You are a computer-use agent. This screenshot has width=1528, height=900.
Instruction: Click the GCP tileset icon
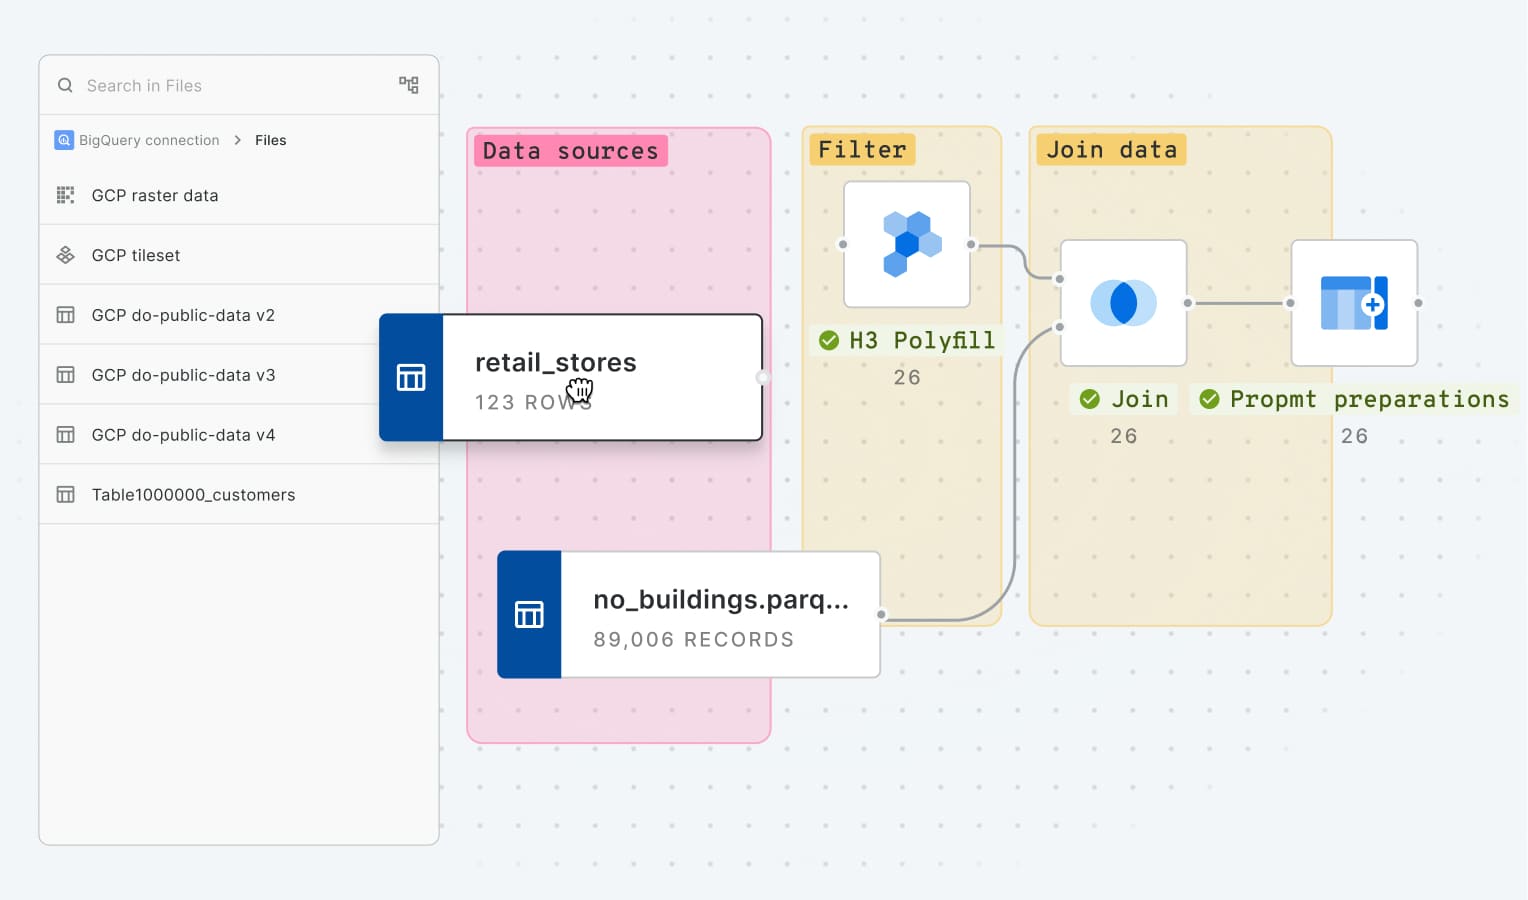pyautogui.click(x=65, y=255)
